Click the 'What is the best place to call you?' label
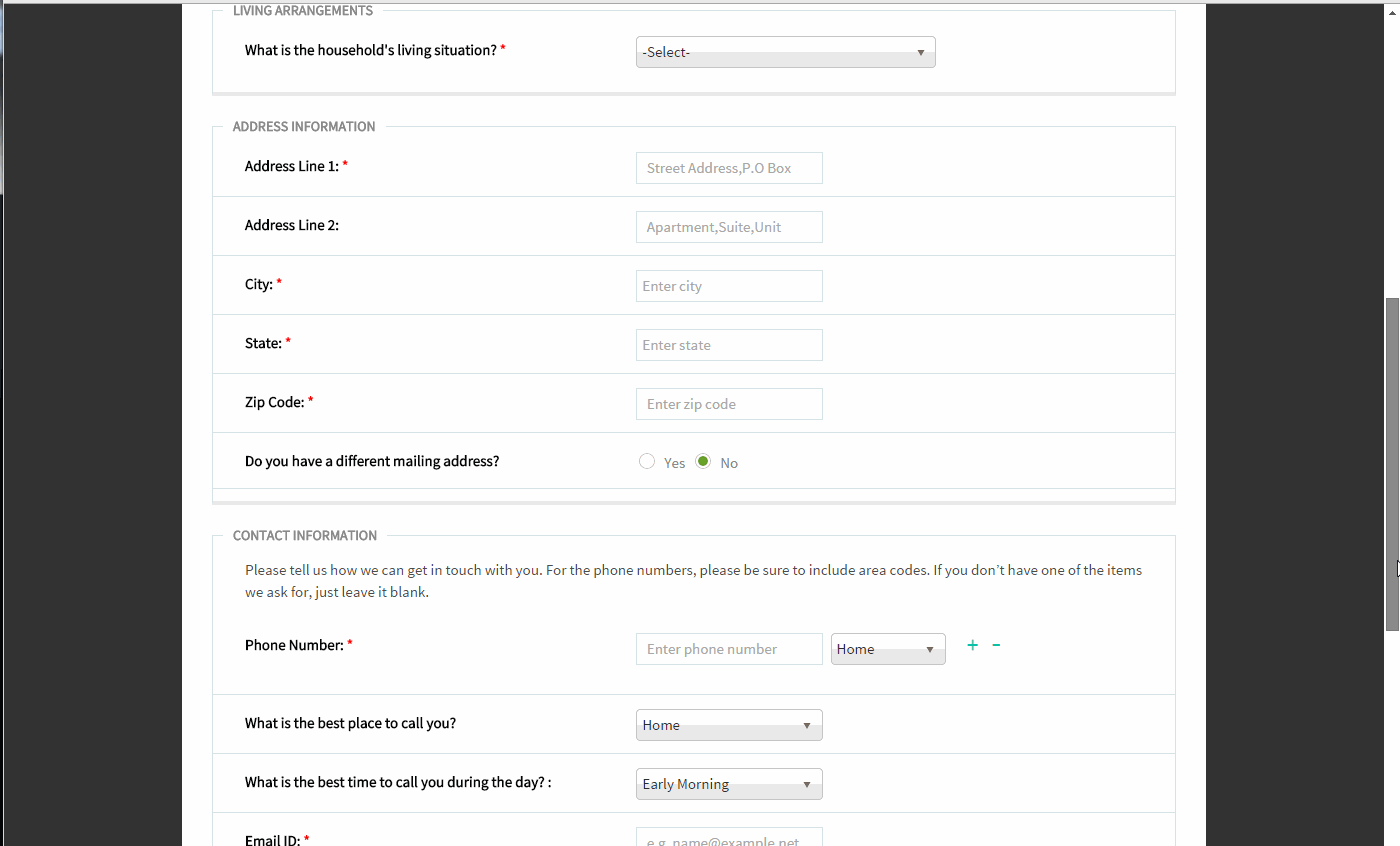This screenshot has width=1400, height=846. 350,723
